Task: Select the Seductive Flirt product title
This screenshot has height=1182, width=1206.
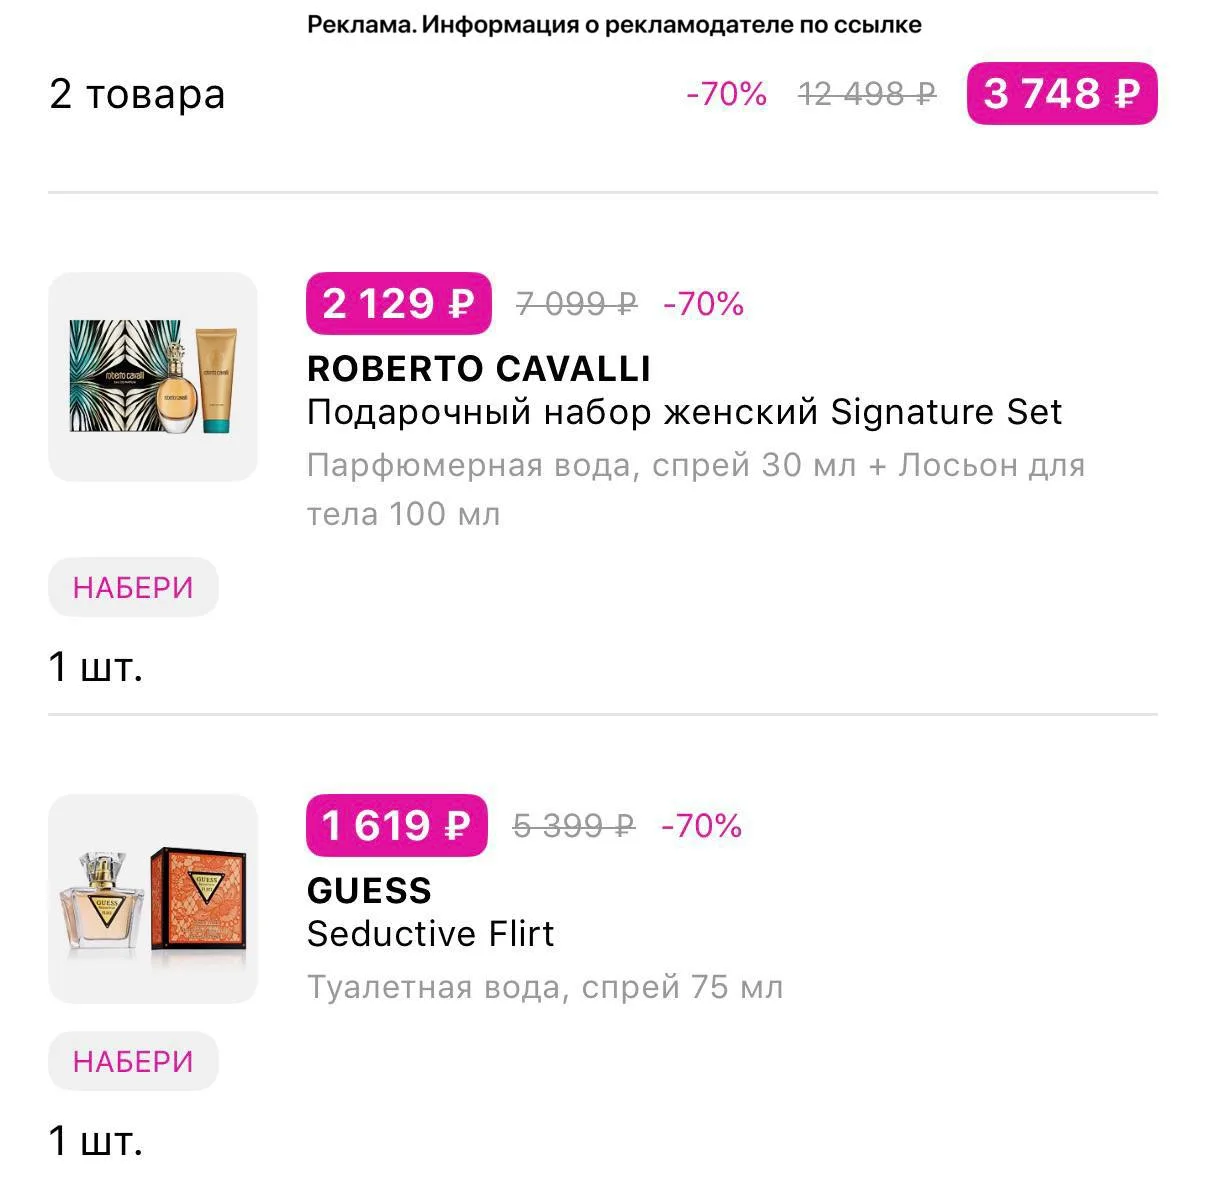Action: click(430, 934)
